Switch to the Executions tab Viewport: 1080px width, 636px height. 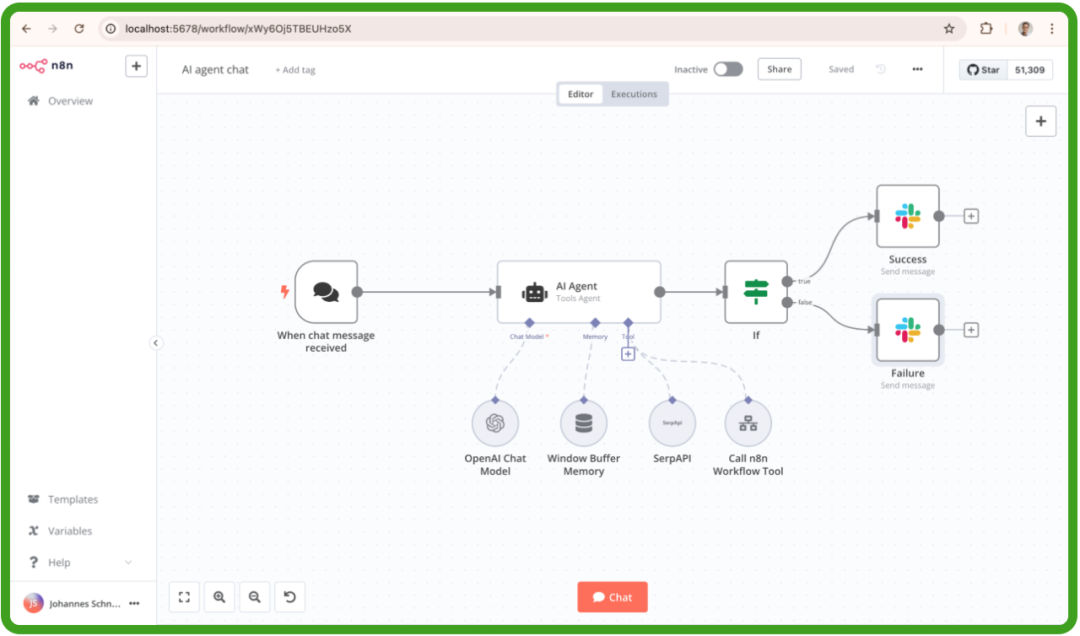[634, 94]
